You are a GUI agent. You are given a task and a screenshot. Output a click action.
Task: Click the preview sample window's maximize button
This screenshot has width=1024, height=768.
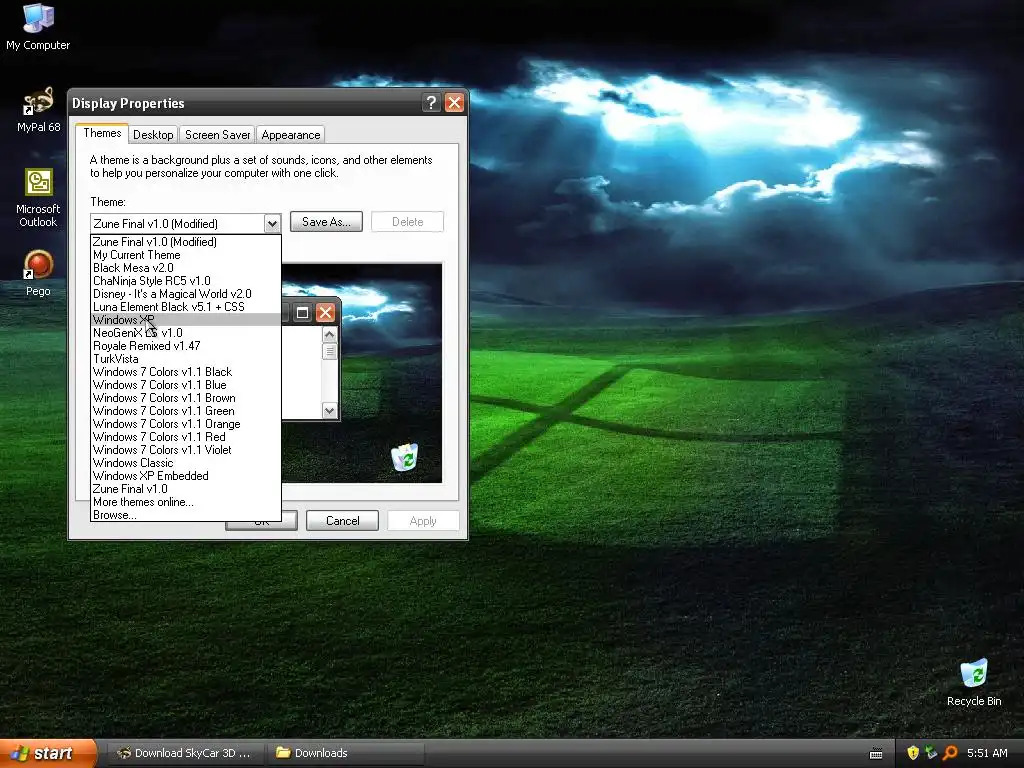coord(302,313)
